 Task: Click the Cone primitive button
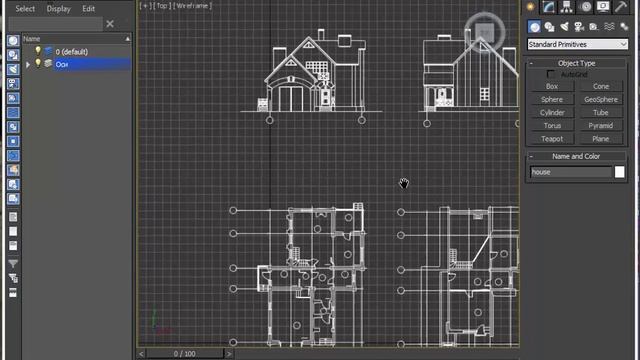pos(601,86)
